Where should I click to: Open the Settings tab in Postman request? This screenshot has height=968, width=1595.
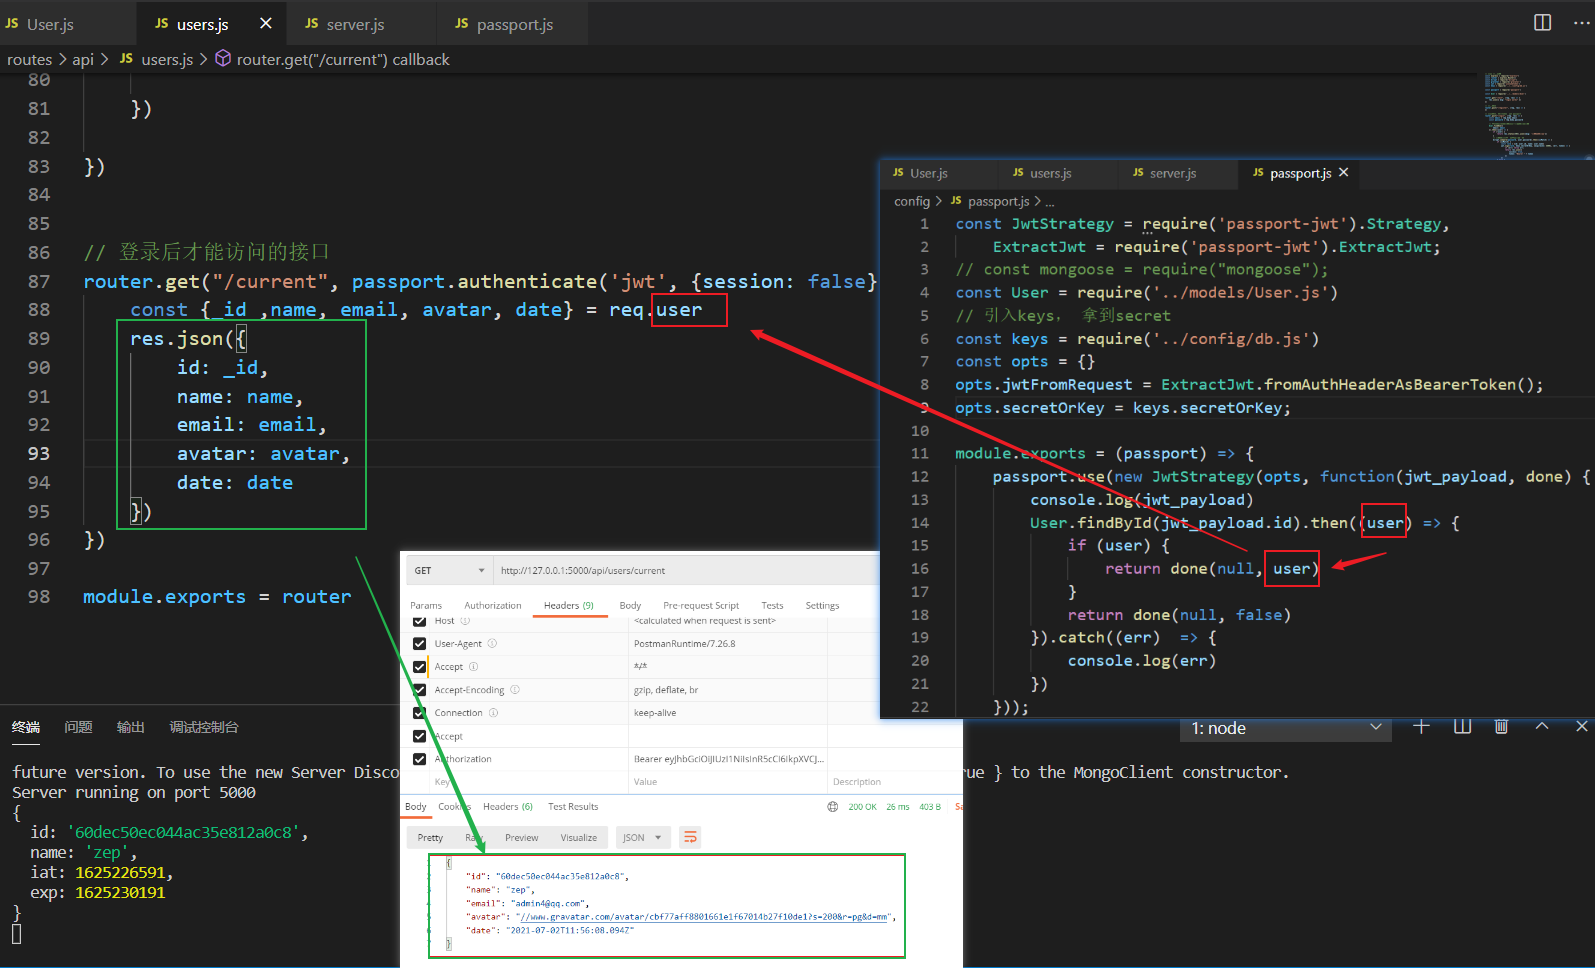point(822,605)
